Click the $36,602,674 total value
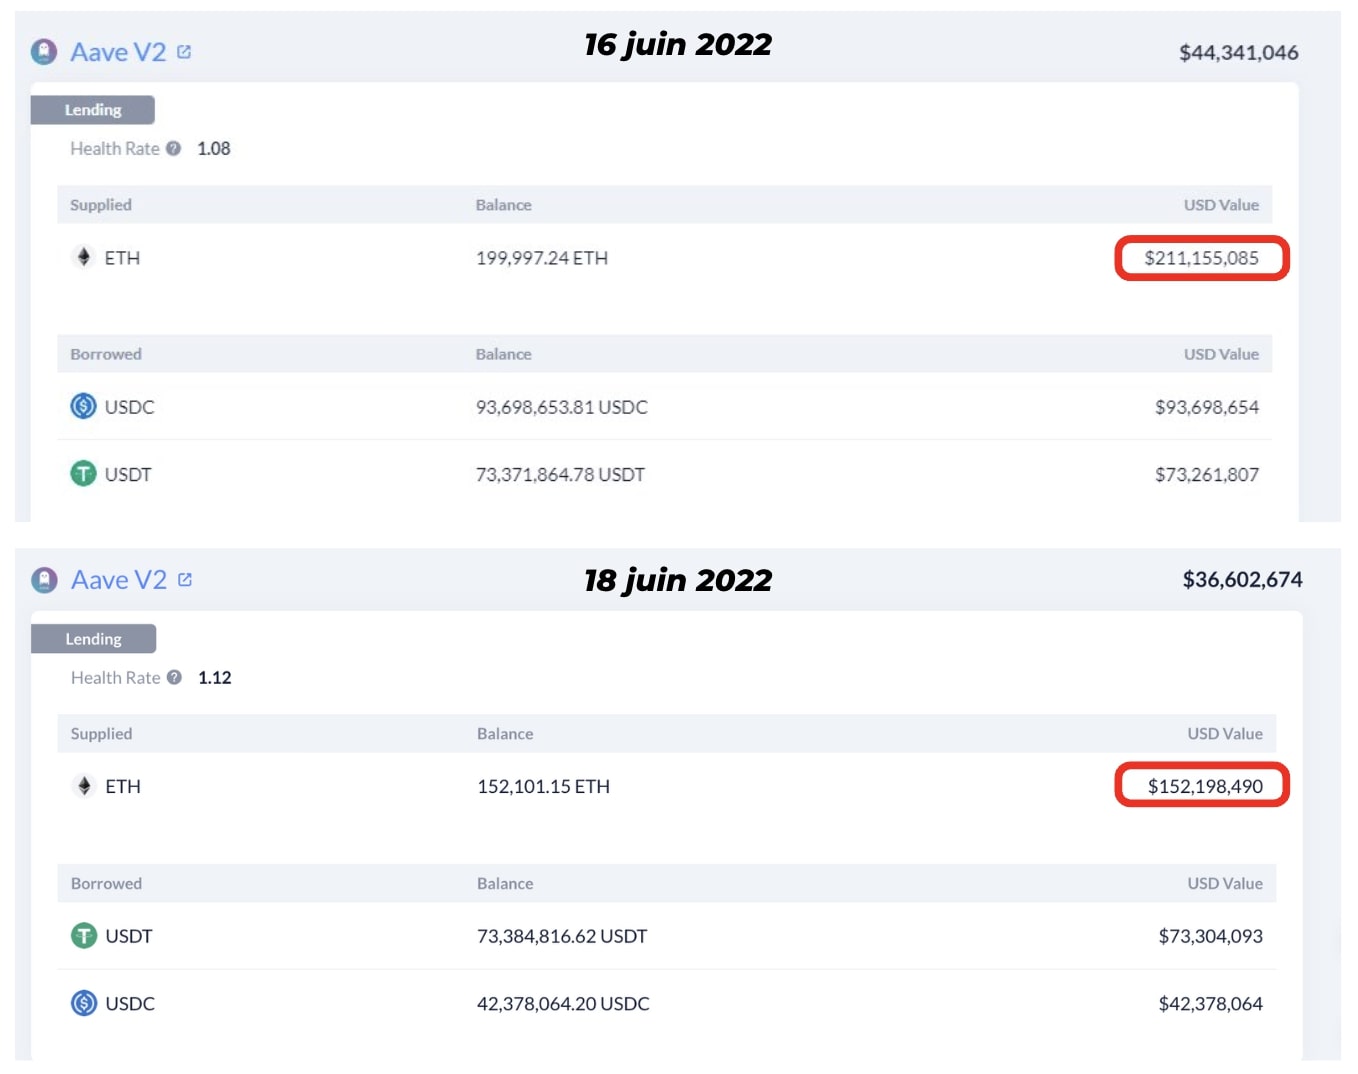1358x1074 pixels. 1242,580
